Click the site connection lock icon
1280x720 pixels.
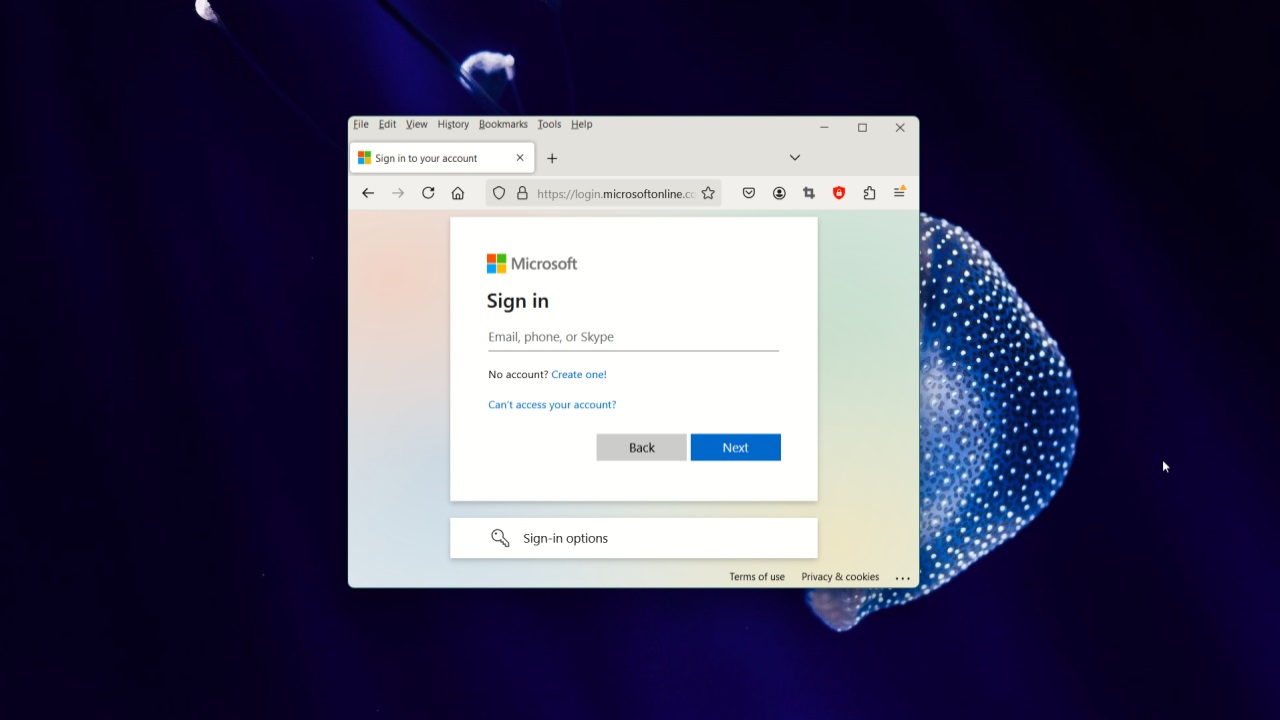[x=523, y=192]
